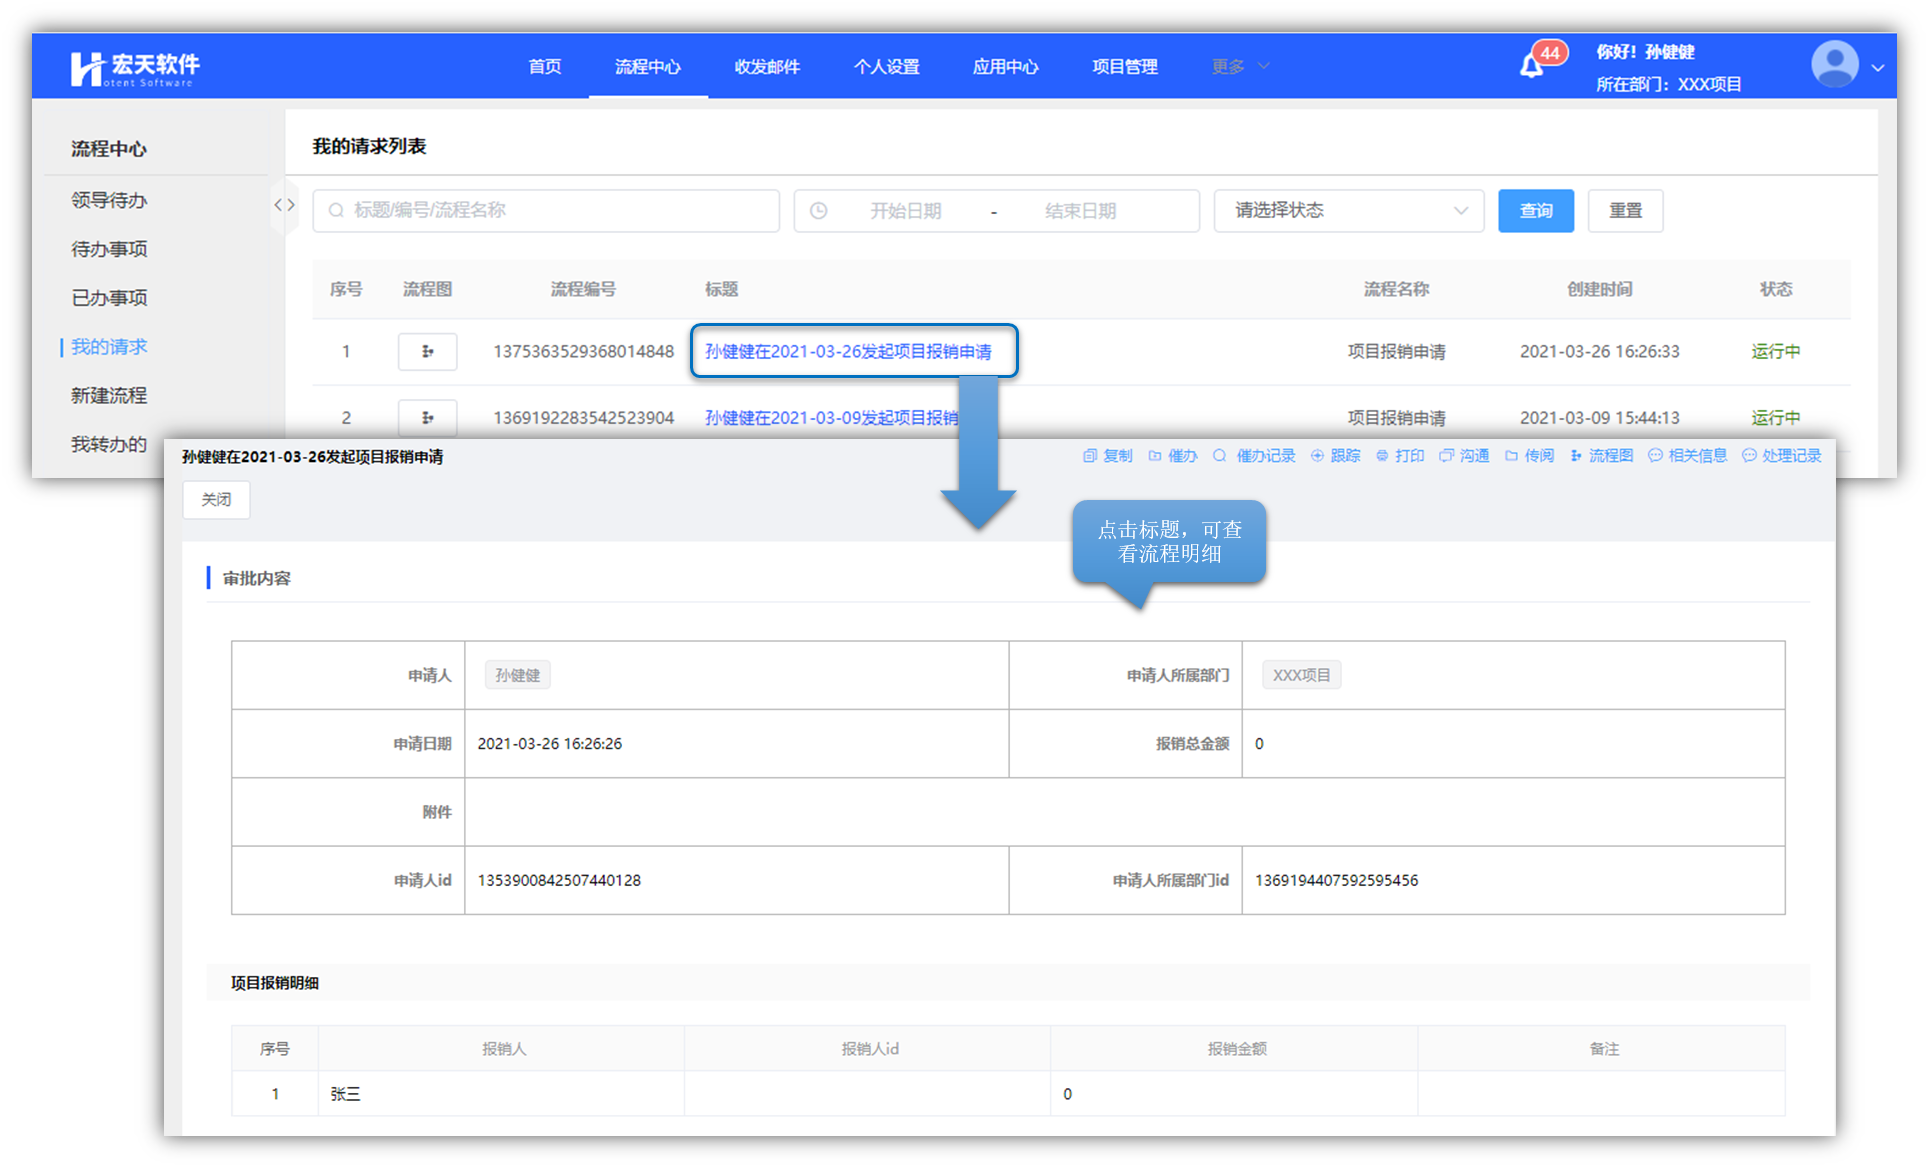Click the 查询 search button
This screenshot has width=1929, height=1168.
point(1535,211)
